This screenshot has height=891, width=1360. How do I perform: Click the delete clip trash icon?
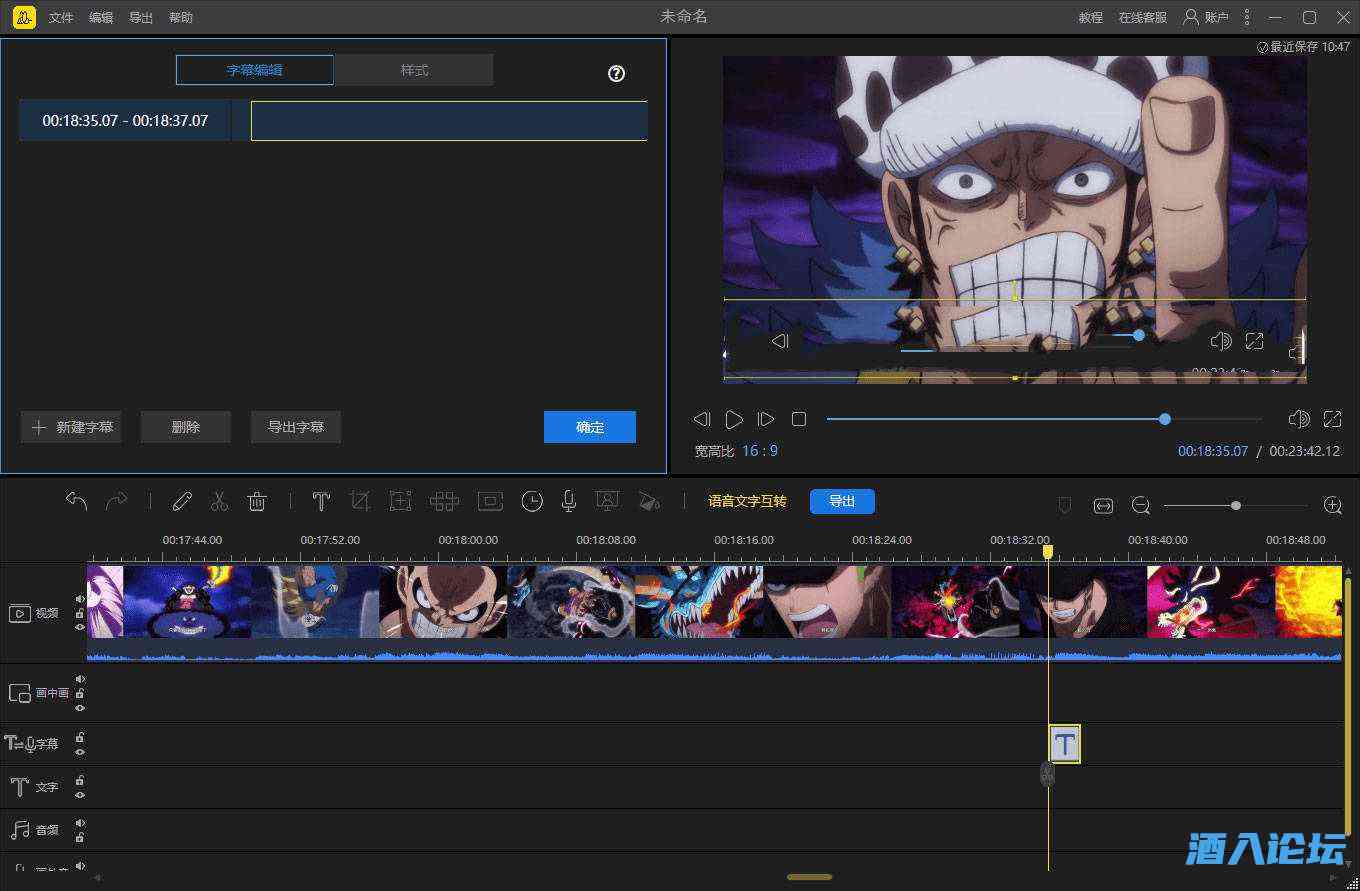tap(257, 500)
